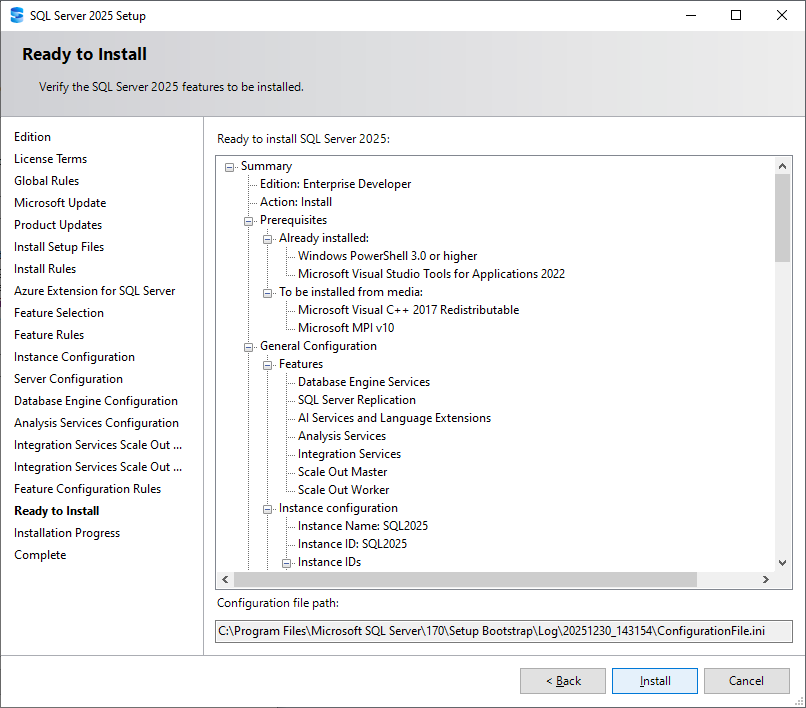Select the Database Engine Configuration step
The height and width of the screenshot is (708, 806).
[96, 401]
